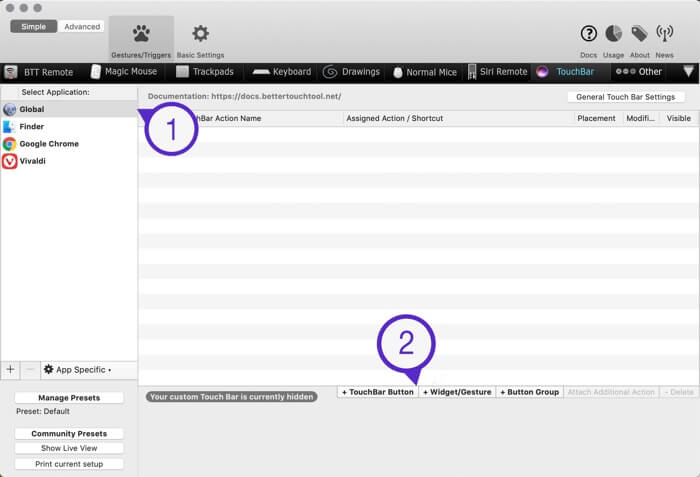The width and height of the screenshot is (700, 477).
Task: Click the Siri Remote device icon
Action: pos(472,71)
